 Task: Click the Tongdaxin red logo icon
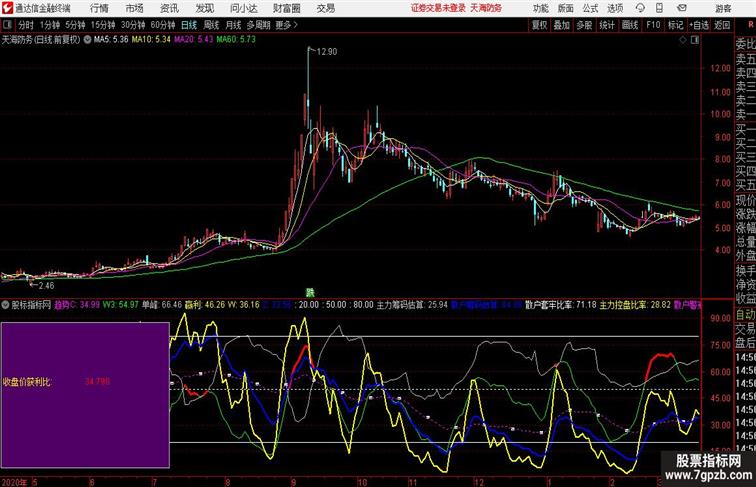coord(7,8)
